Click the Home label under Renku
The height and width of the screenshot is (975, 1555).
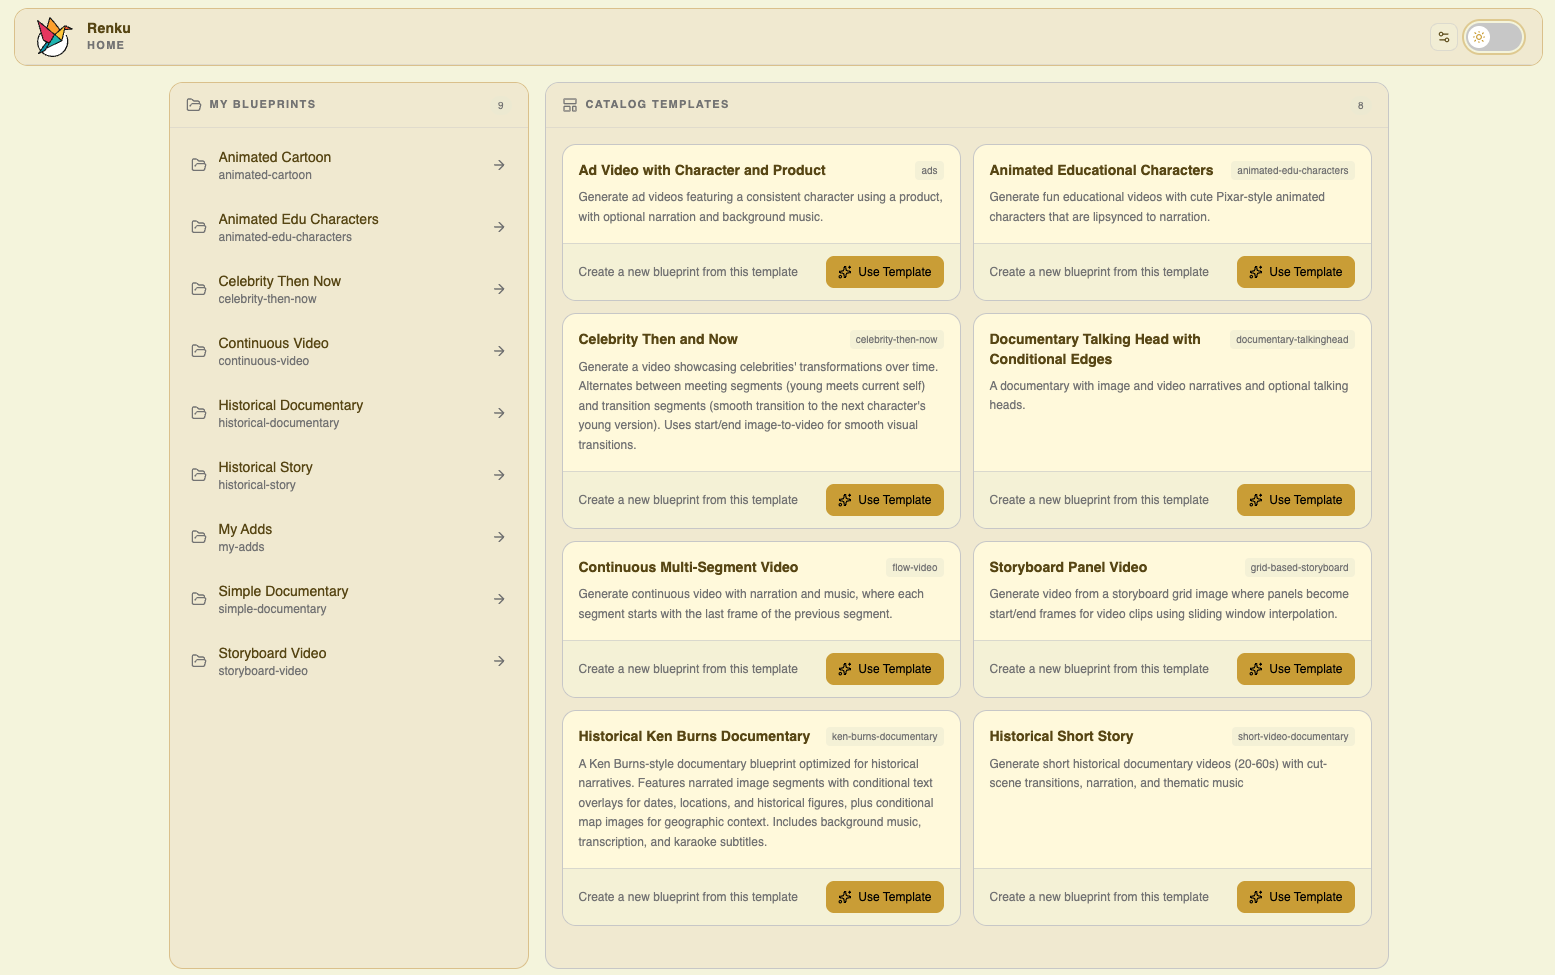pos(105,46)
